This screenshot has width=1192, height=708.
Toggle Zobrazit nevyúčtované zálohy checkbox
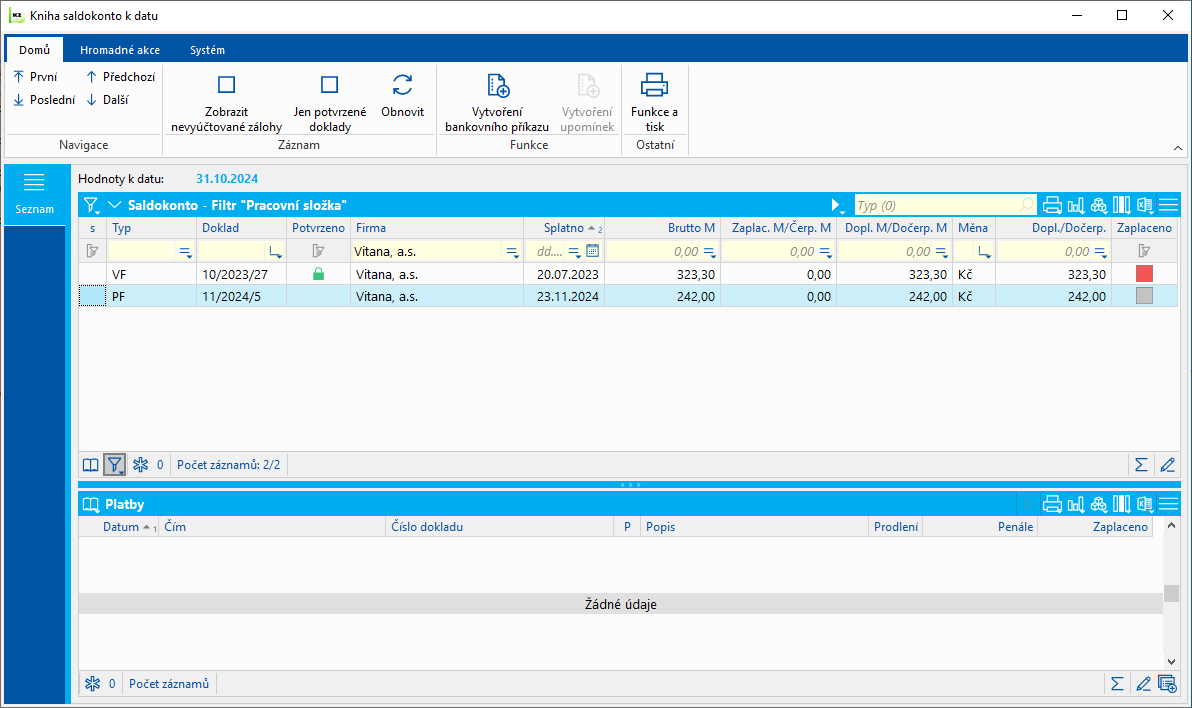pos(226,85)
